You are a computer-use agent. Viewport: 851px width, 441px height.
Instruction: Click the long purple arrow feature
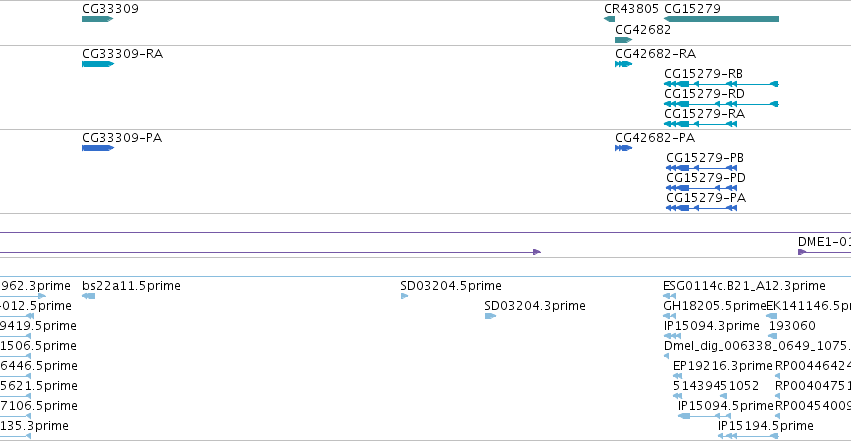tap(270, 252)
